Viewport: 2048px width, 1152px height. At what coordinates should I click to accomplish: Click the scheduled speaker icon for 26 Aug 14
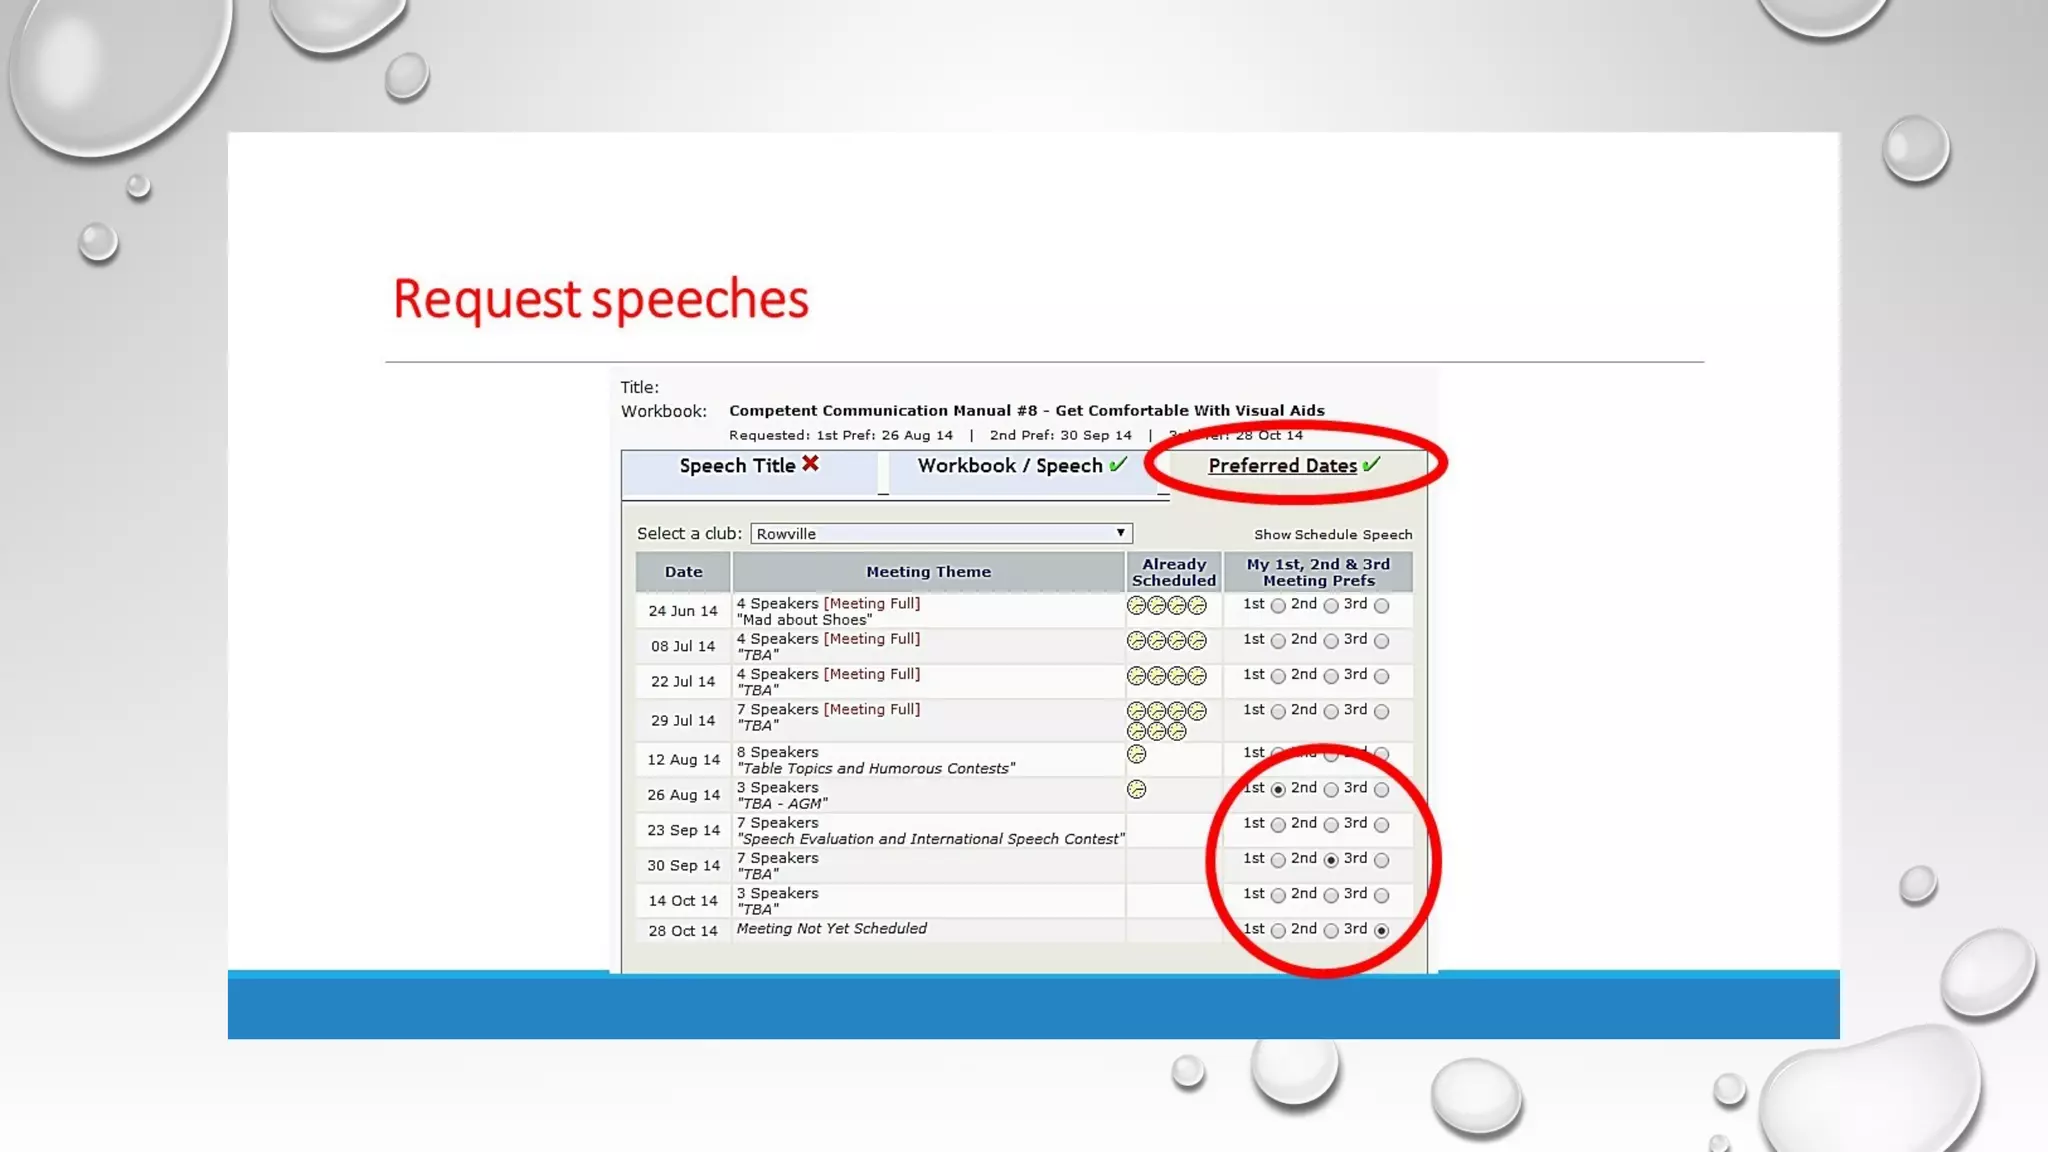pyautogui.click(x=1136, y=790)
